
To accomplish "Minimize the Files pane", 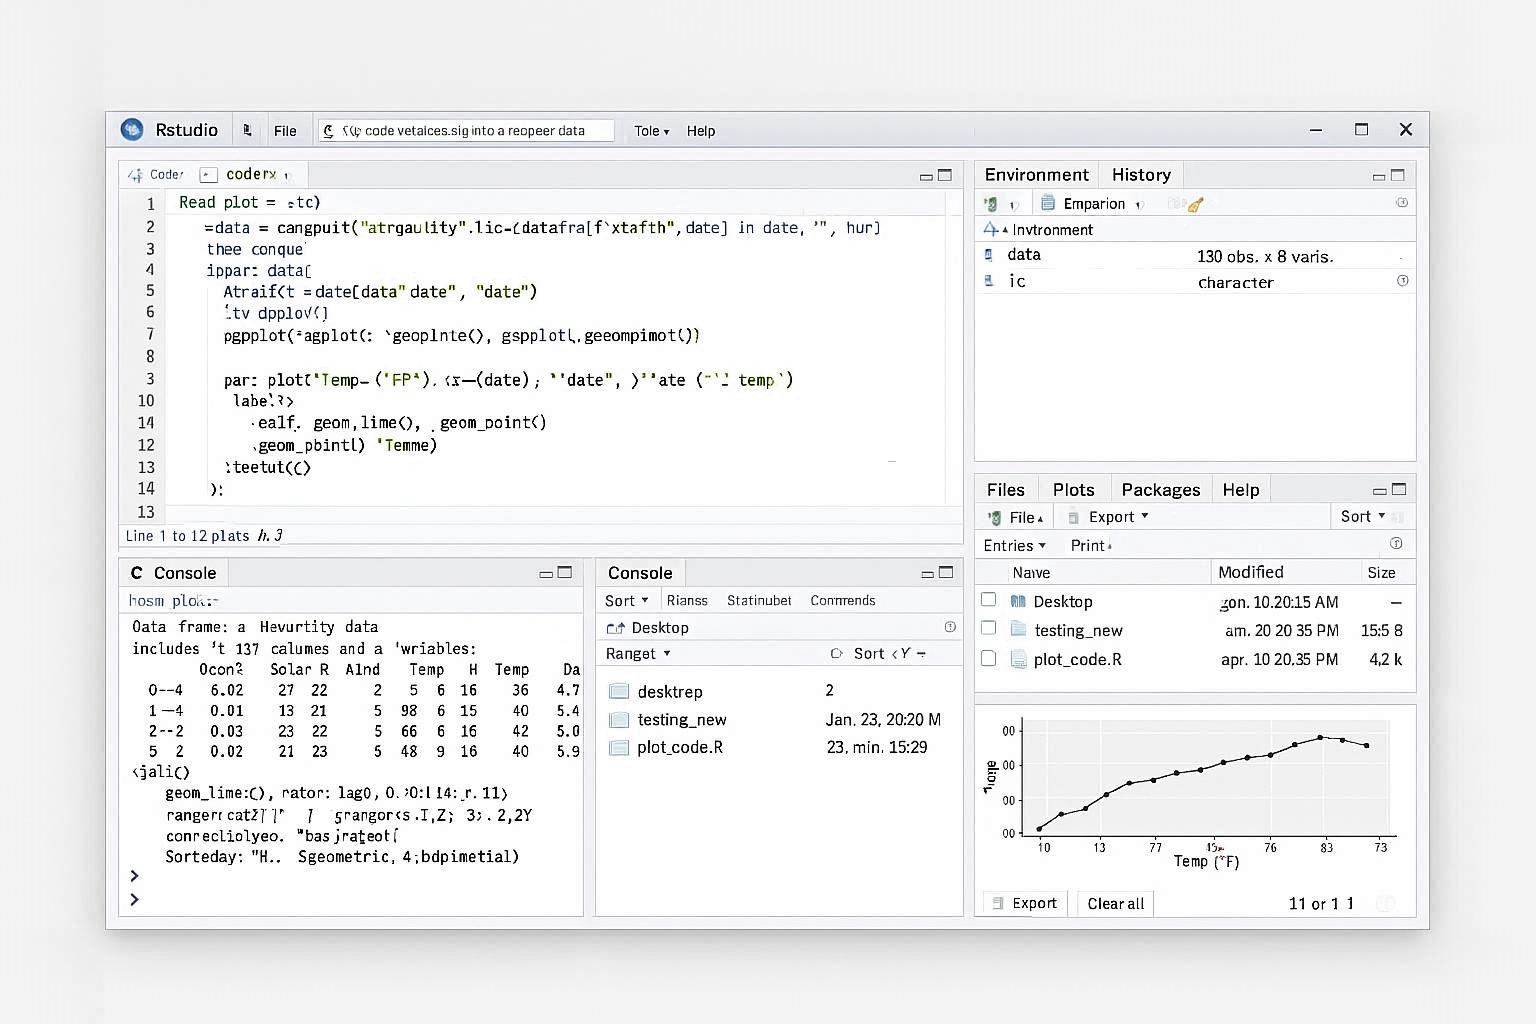I will (1380, 491).
